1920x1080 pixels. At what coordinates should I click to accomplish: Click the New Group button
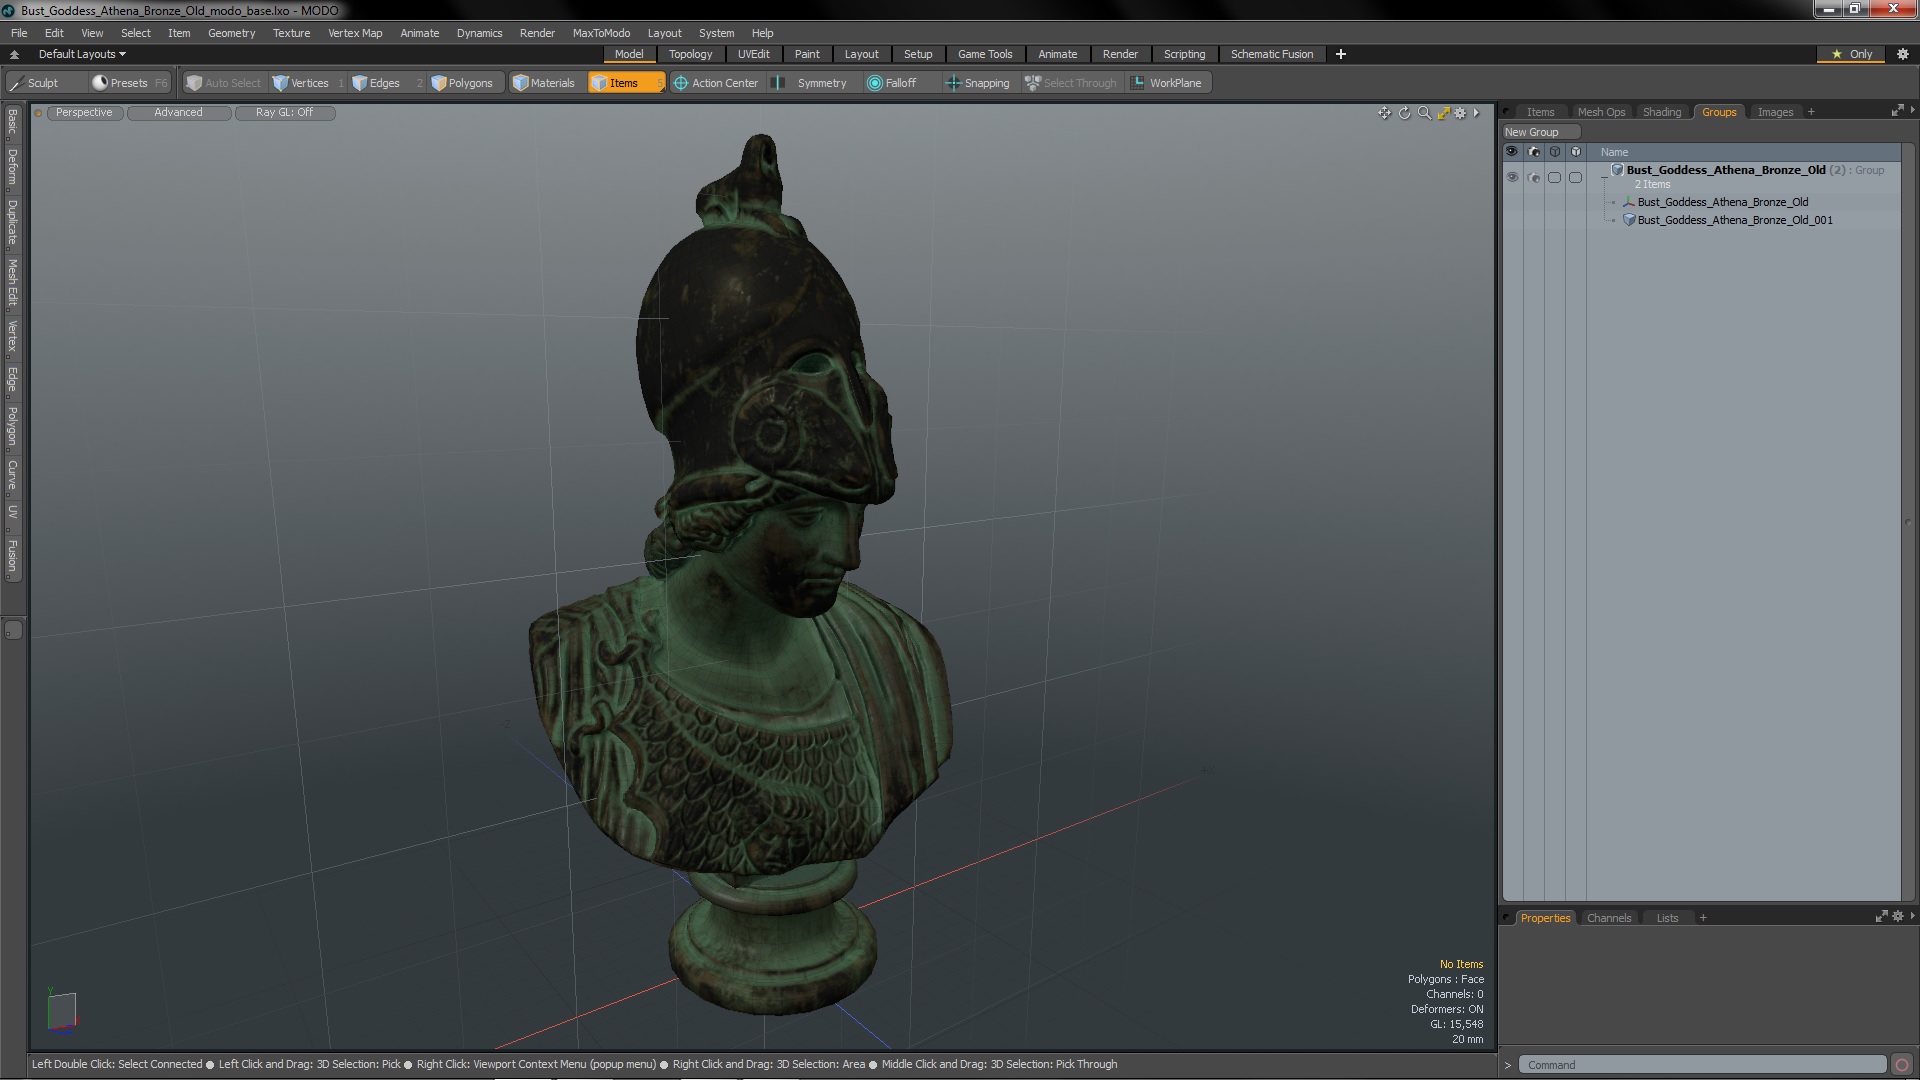(x=1540, y=132)
